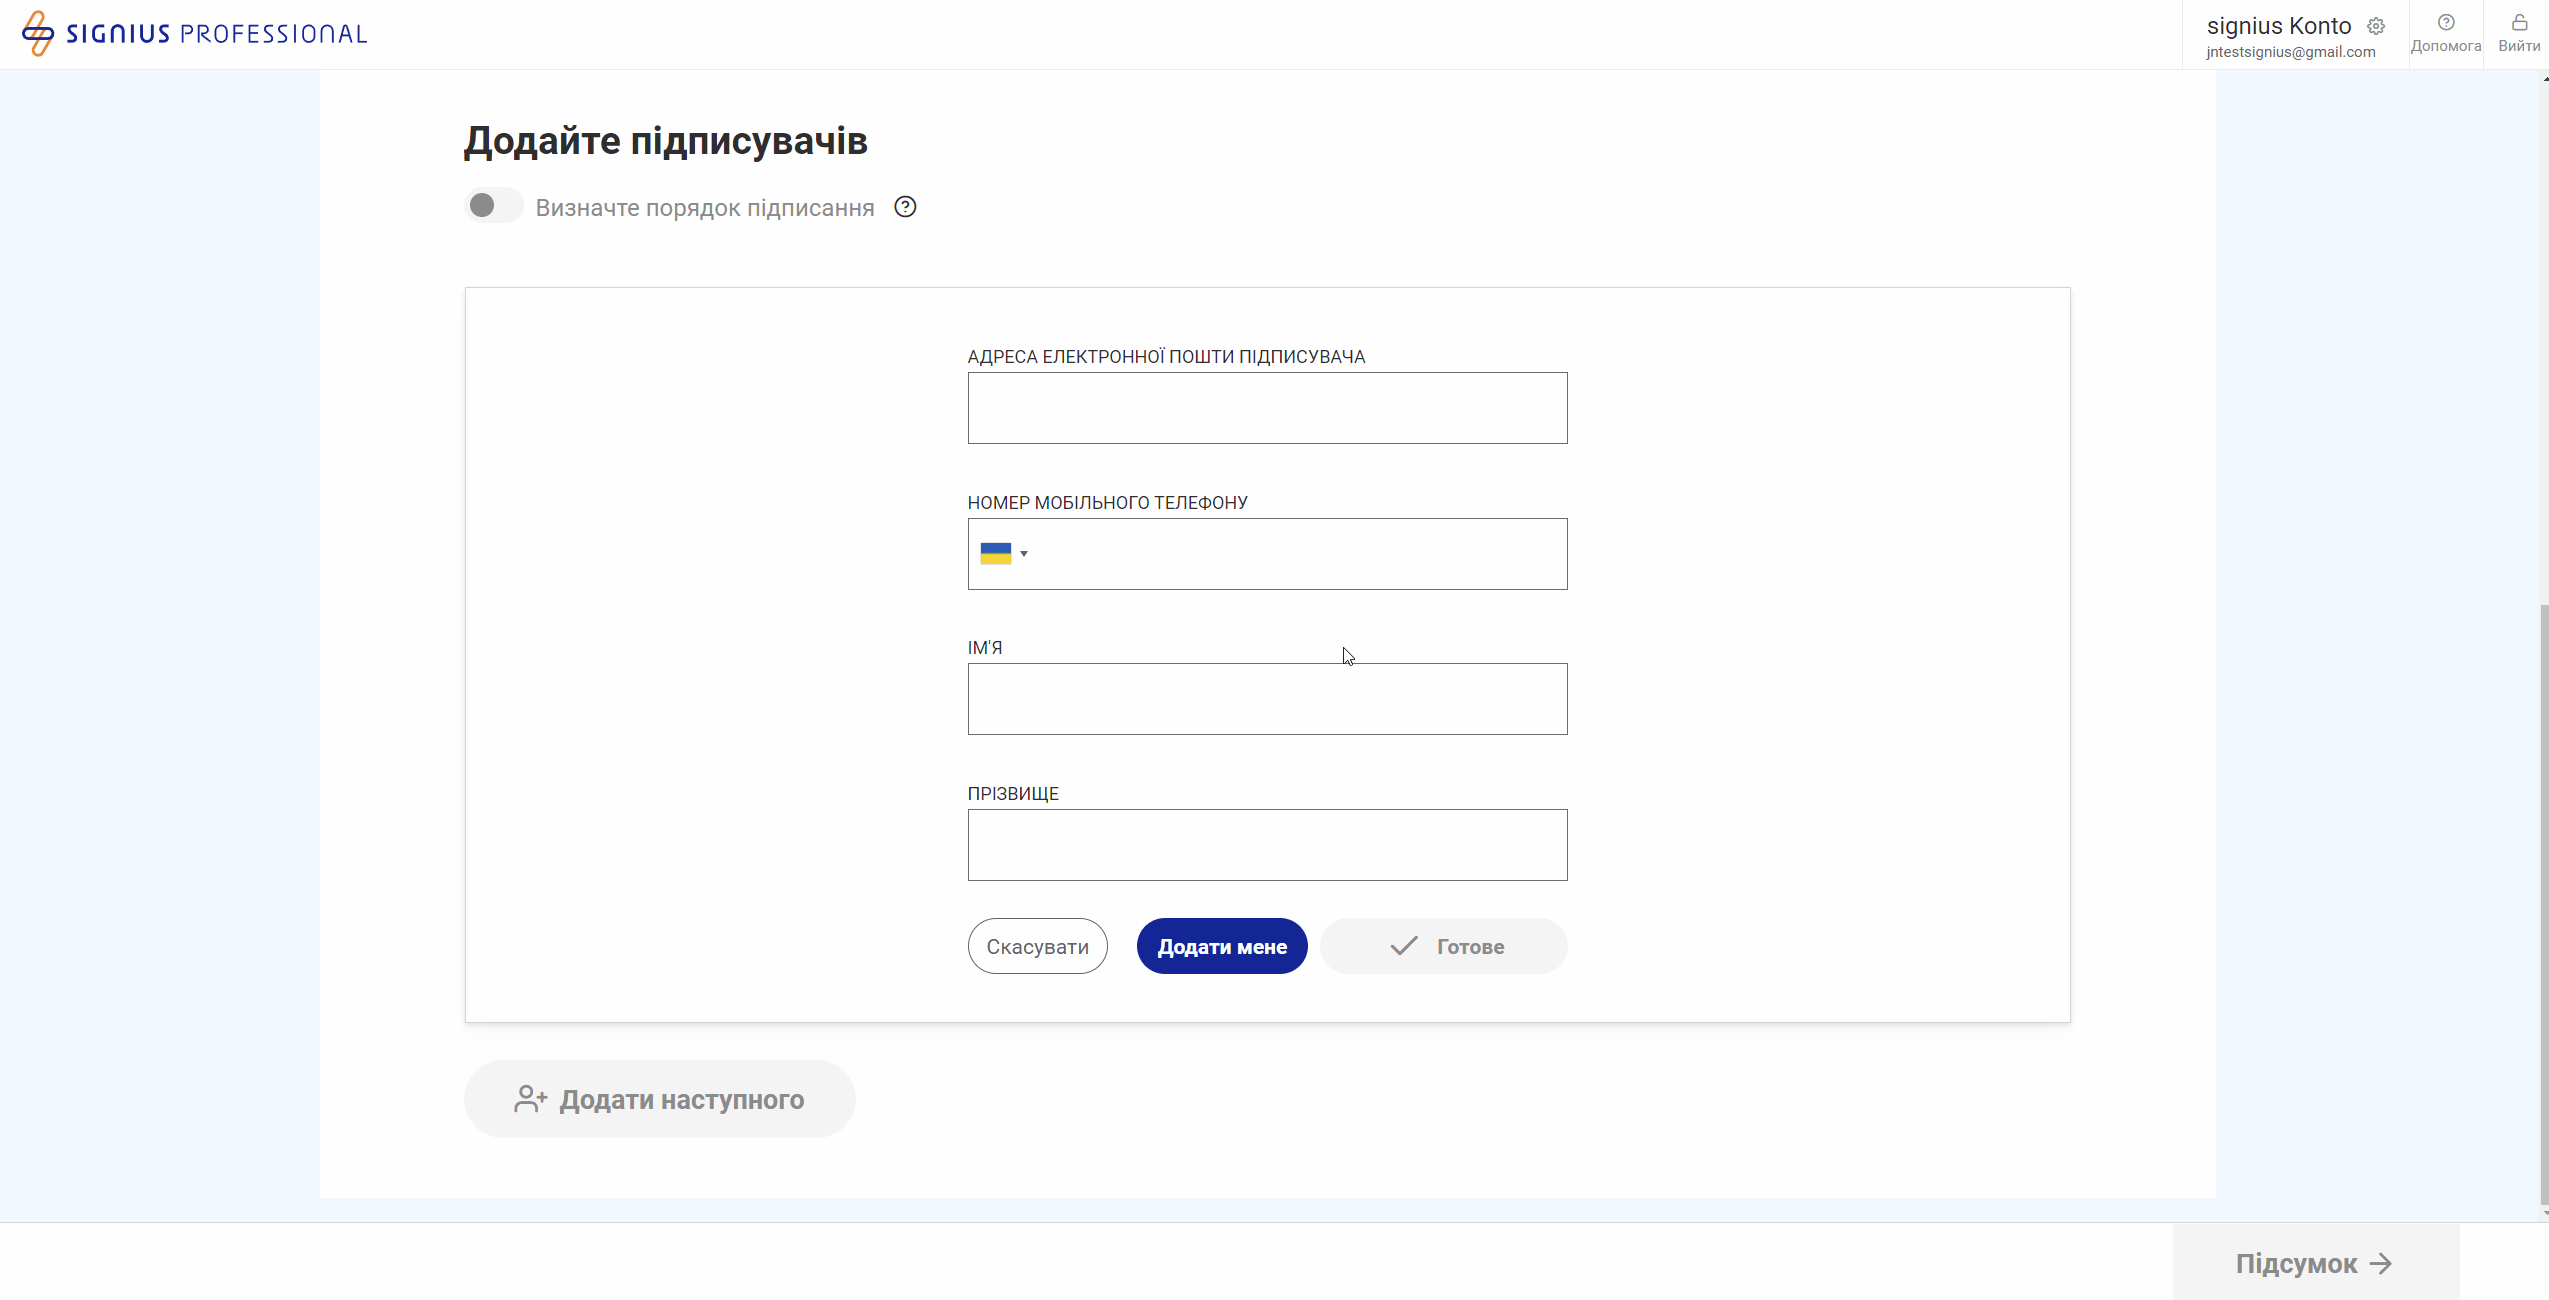Viewport: 2549px width, 1300px height.
Task: Click mobile phone number field
Action: pos(1300,554)
